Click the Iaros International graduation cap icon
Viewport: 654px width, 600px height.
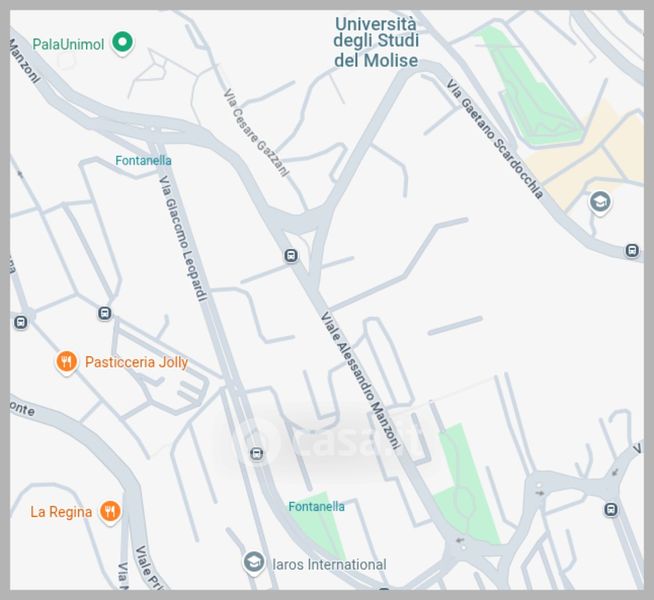coord(254,562)
